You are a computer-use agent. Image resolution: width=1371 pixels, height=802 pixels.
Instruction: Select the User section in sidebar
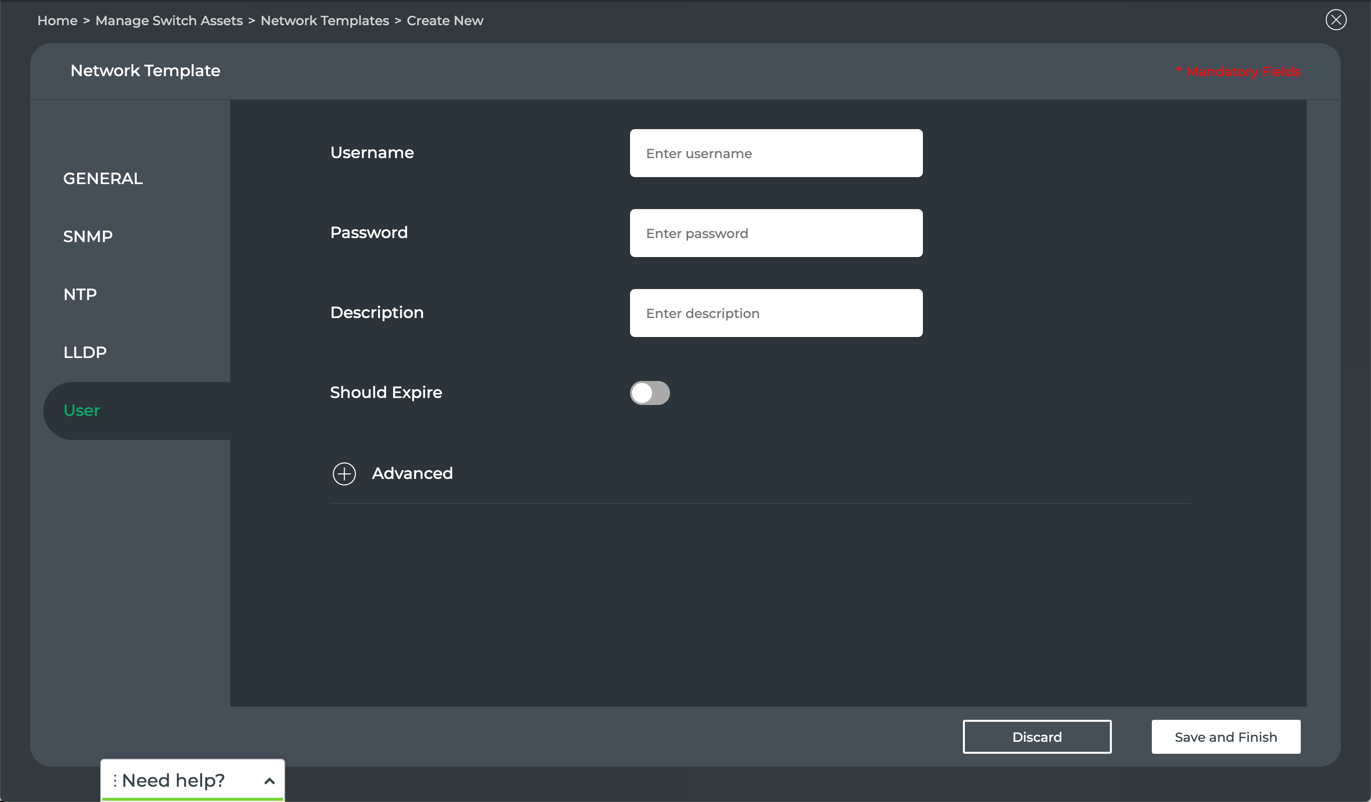[x=82, y=411]
